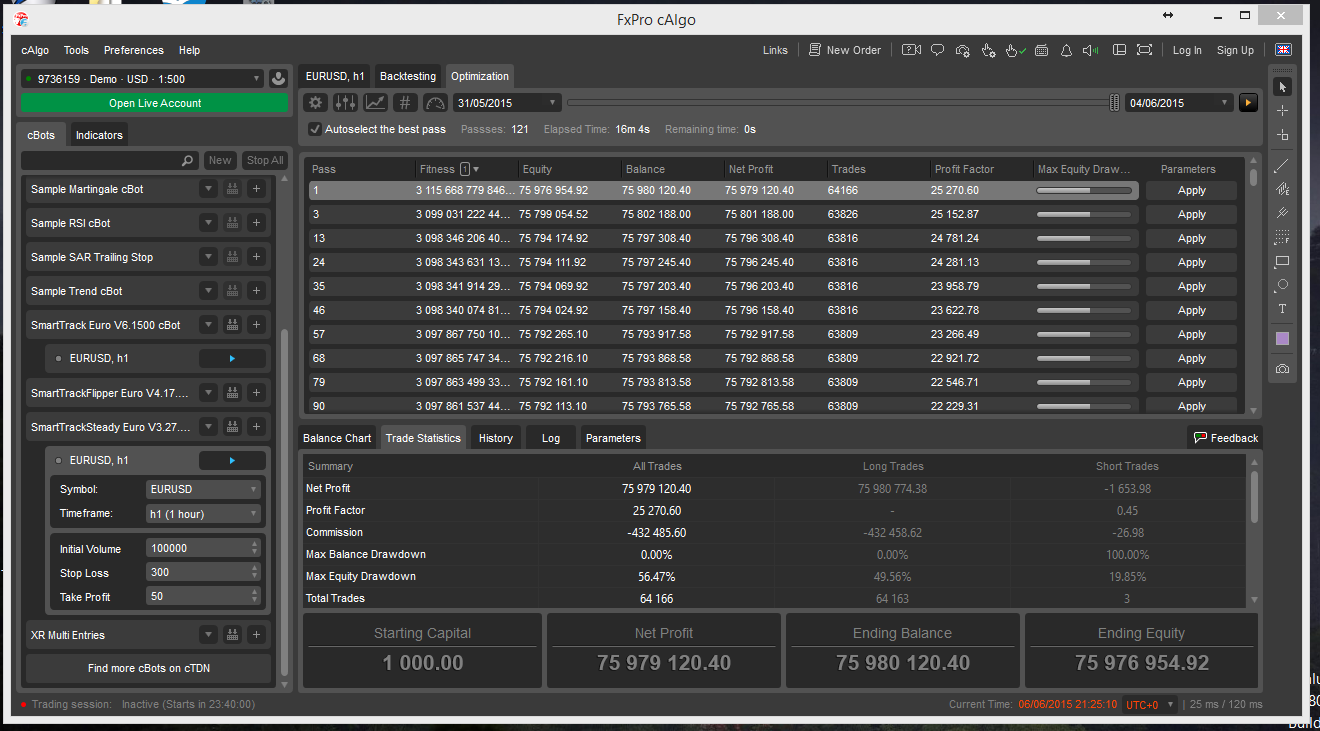
Task: Enter full screen mode icon
Action: 1144,50
